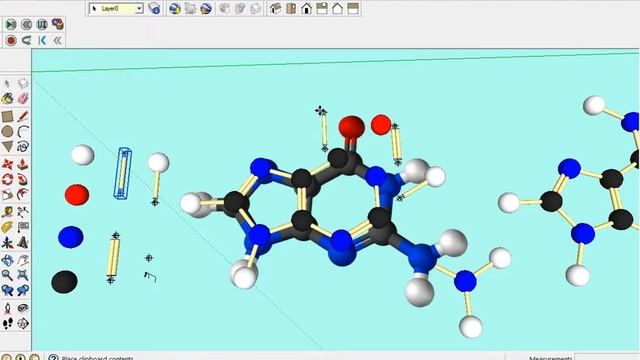Select the Pan hand tool
The width and height of the screenshot is (640, 360).
coord(23,260)
